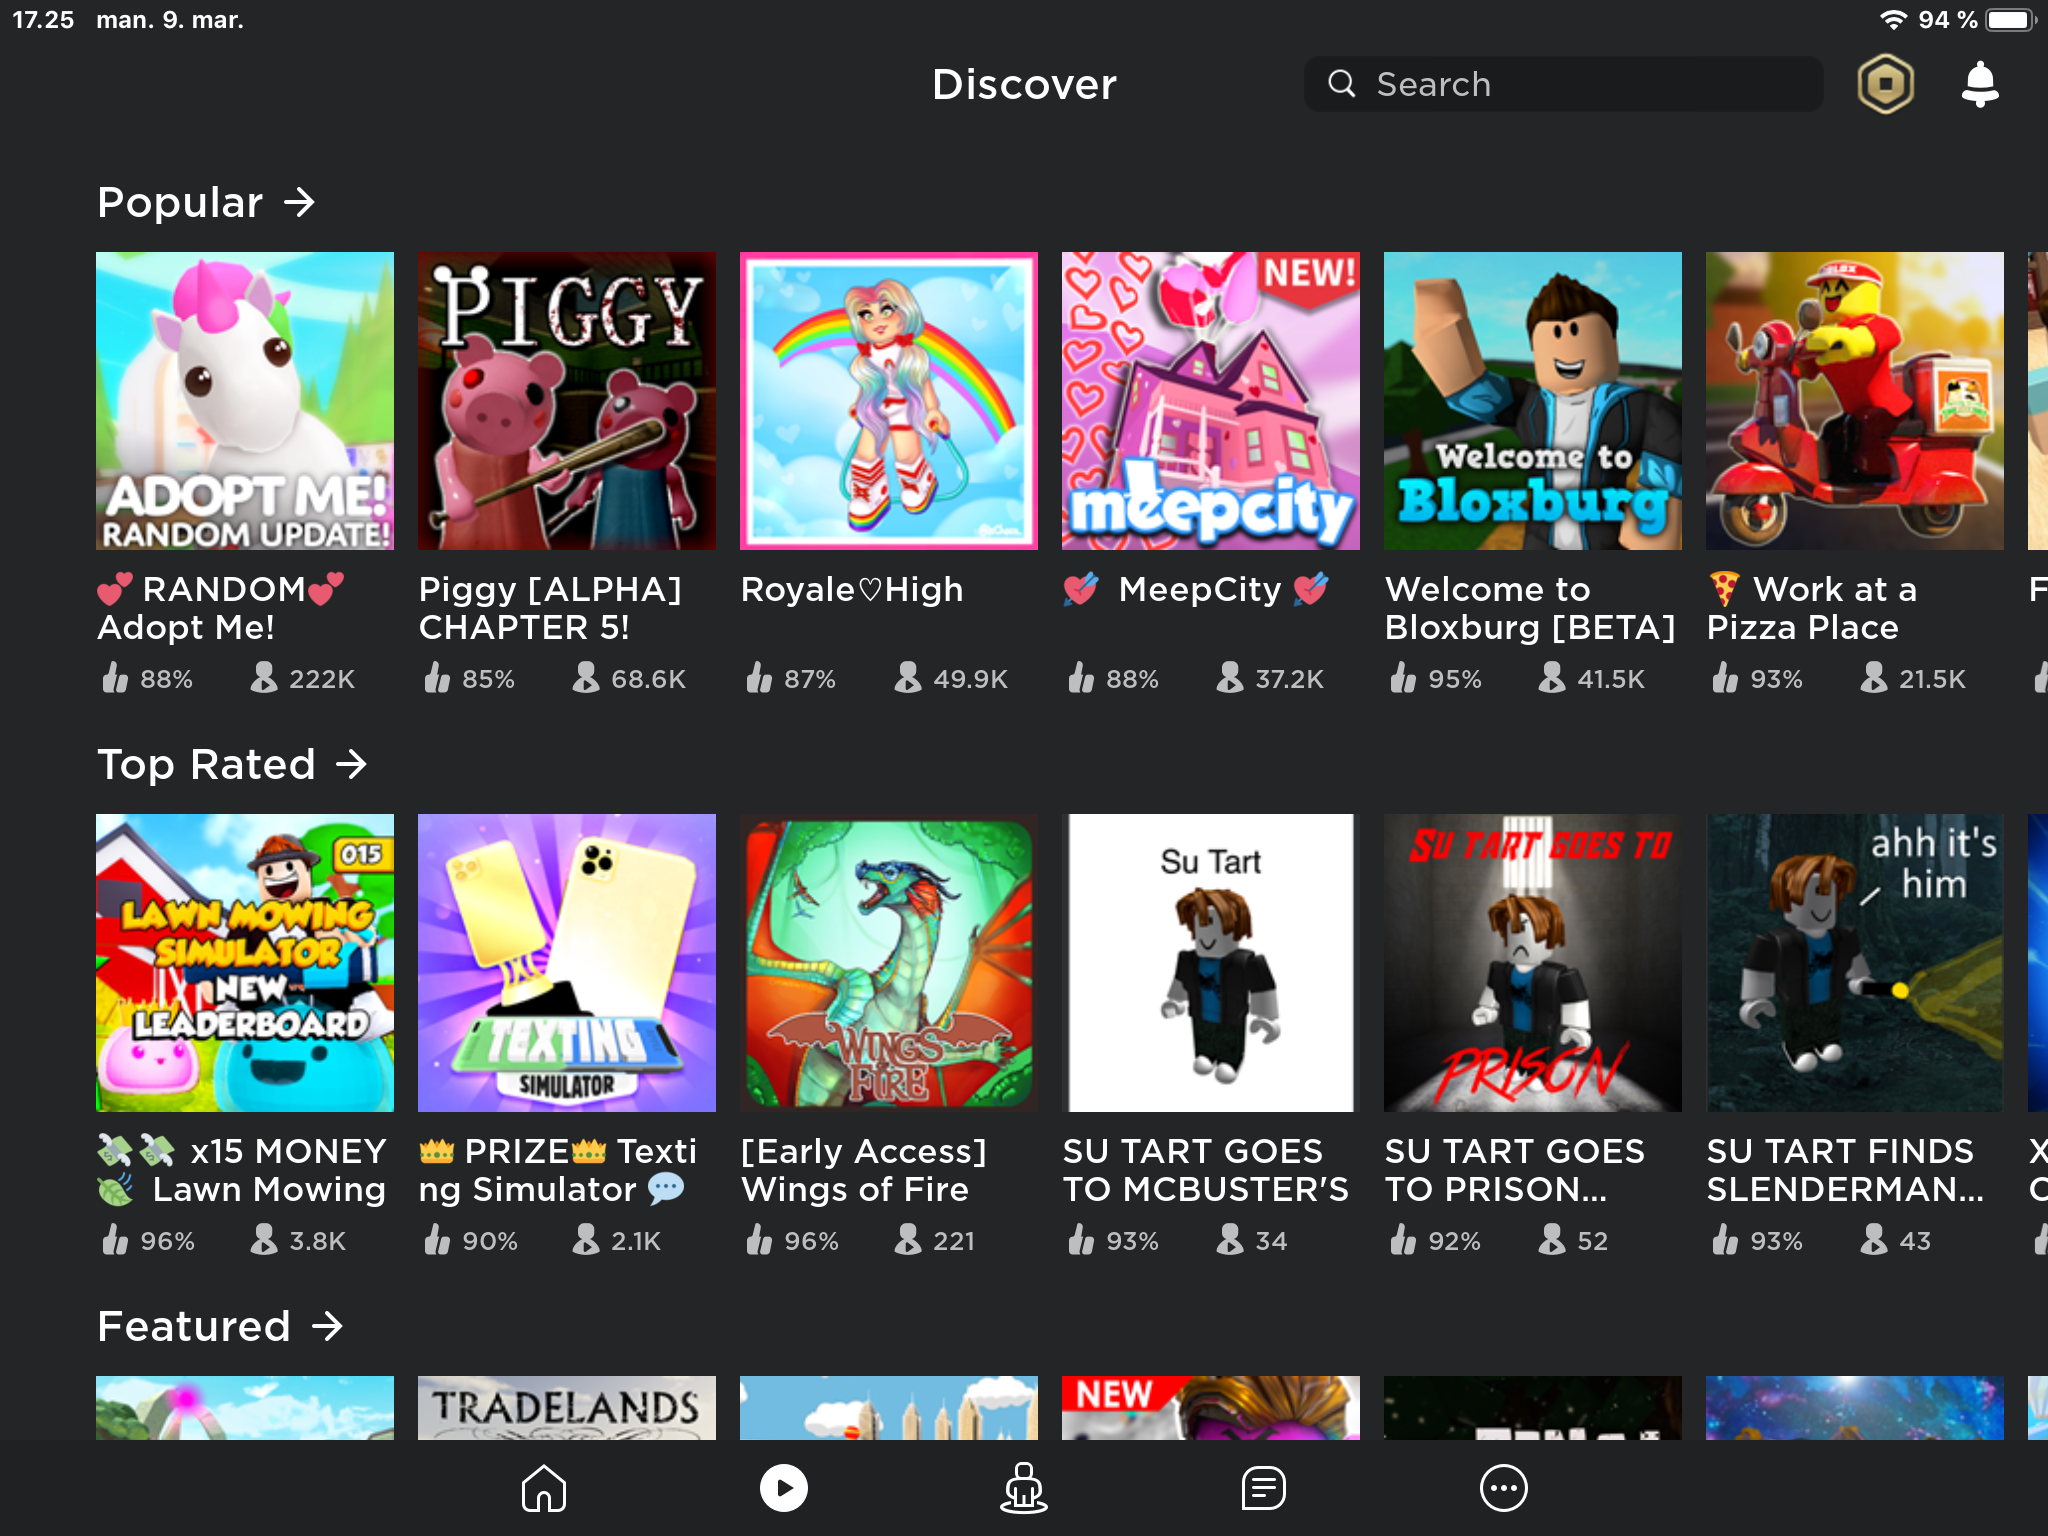Open the Su Tart Goes to Prison thumbnail
This screenshot has width=2048, height=1536.
pos(1533,963)
